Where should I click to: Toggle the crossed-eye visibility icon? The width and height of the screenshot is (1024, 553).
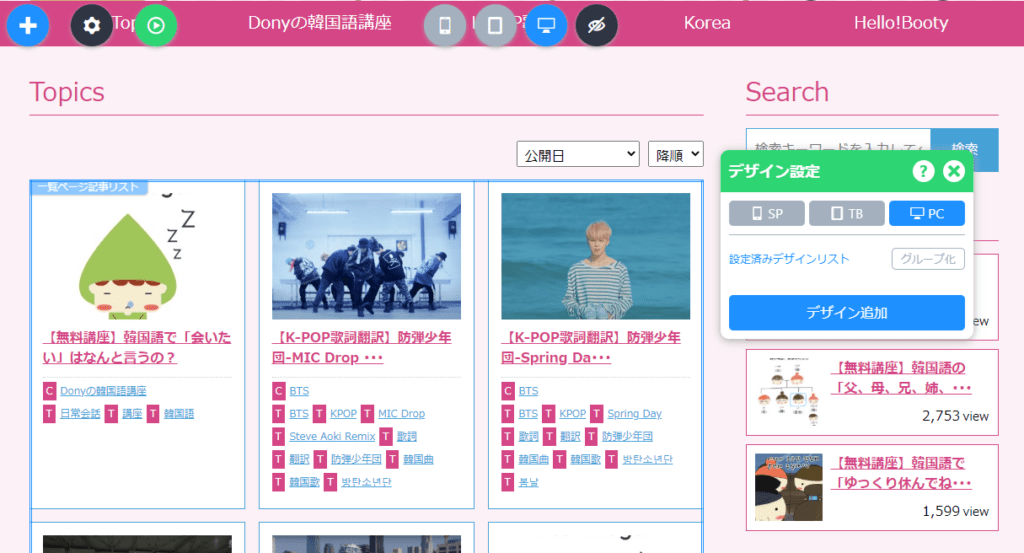[x=597, y=25]
